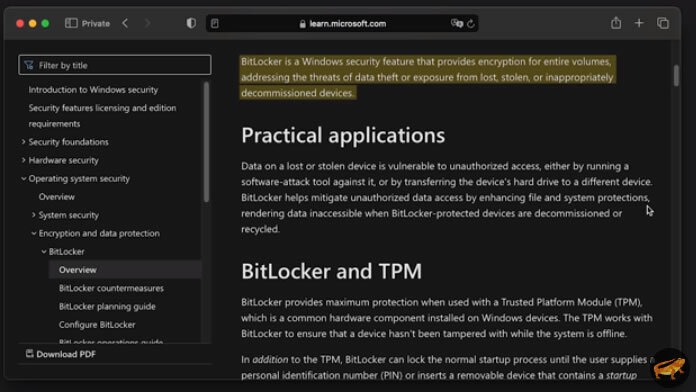
Task: Open Introduction to Windows security
Action: click(93, 90)
